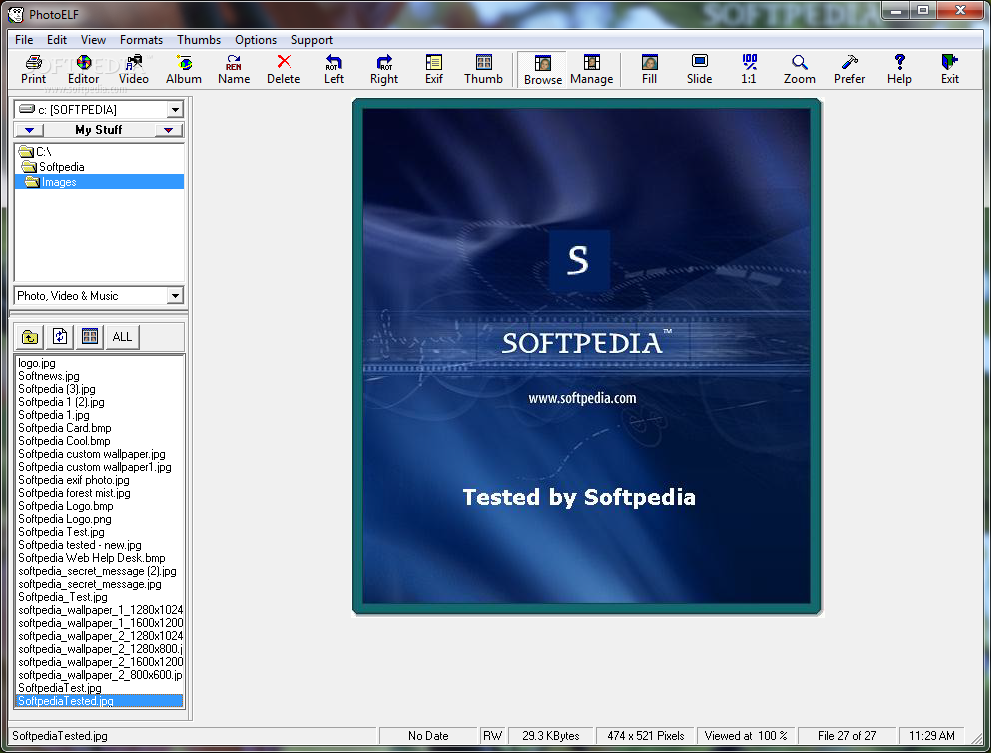Open the image Editor from toolbar

click(83, 69)
